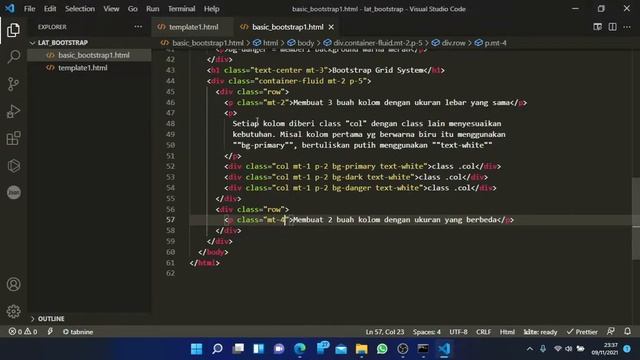640x360 pixels.
Task: Change the UTF-8 encoding setting
Action: 458,332
